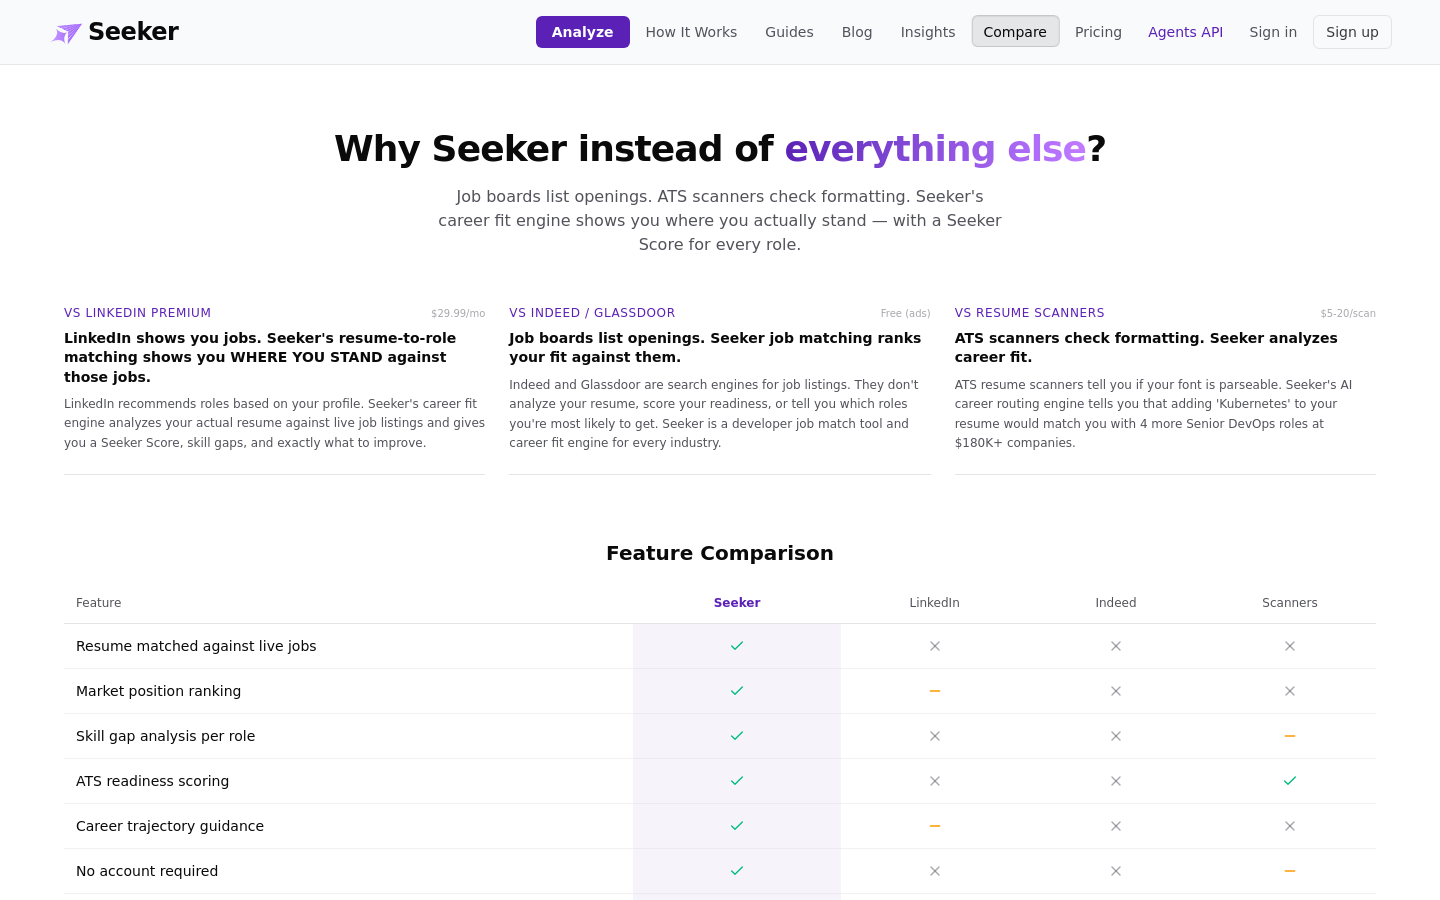Click row label 'Skill gap analysis per role'
The height and width of the screenshot is (900, 1440).
pos(166,736)
